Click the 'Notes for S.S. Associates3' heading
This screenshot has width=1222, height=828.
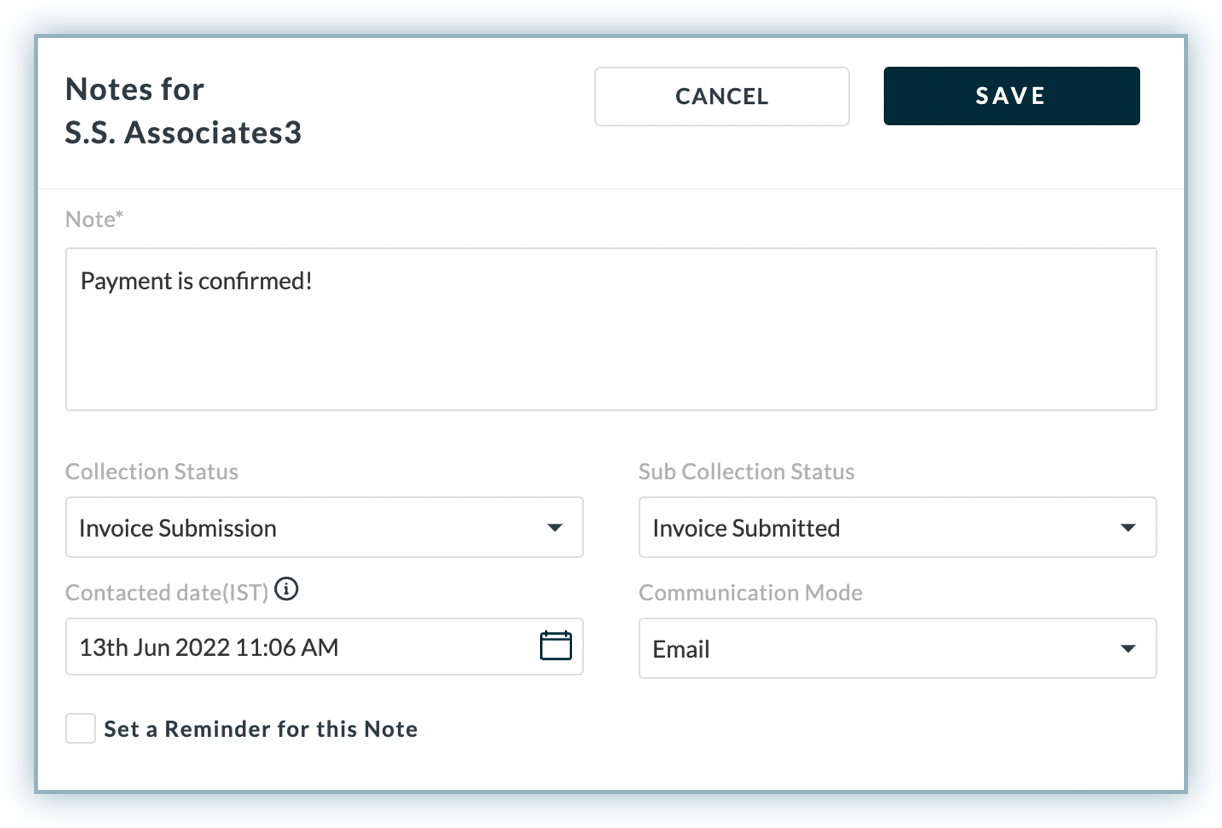pos(183,111)
